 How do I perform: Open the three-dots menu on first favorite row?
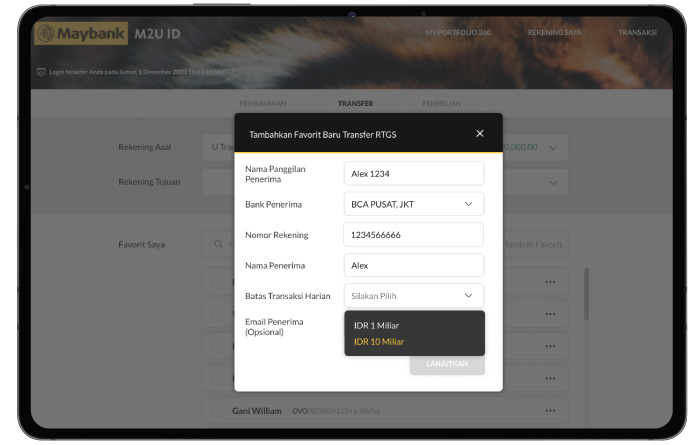coord(550,282)
